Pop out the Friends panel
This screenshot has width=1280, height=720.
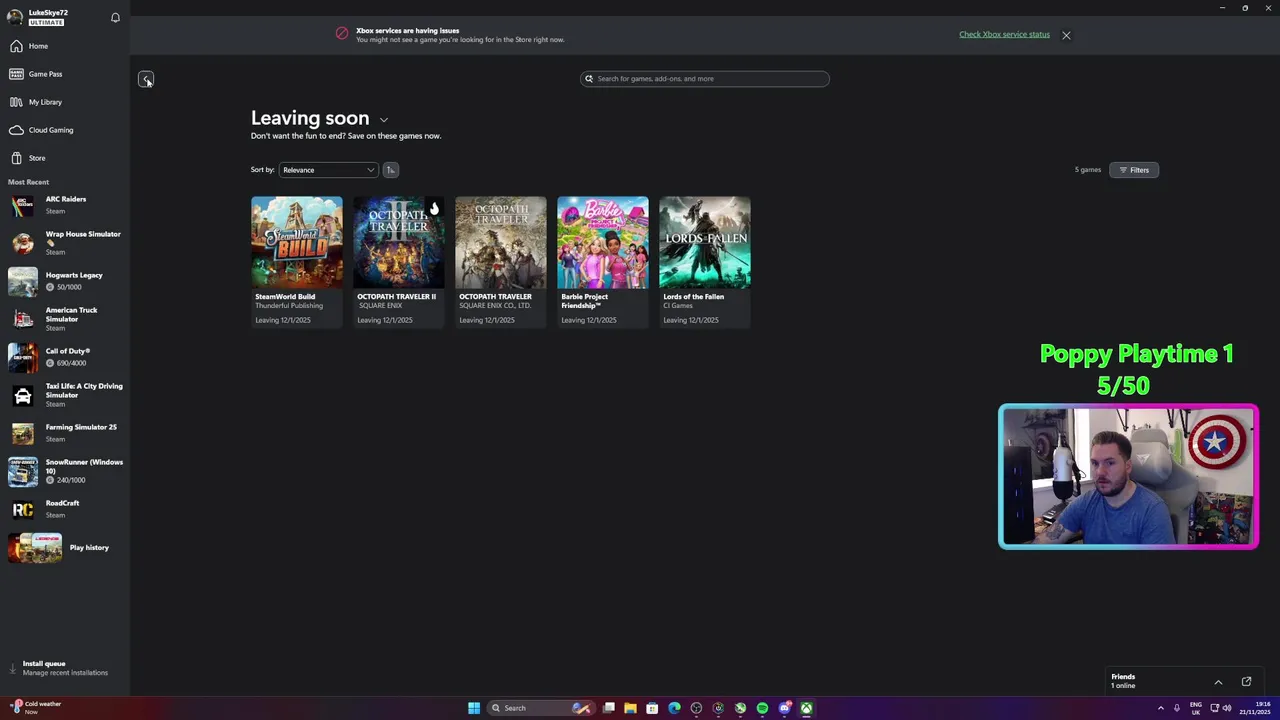(x=1246, y=682)
